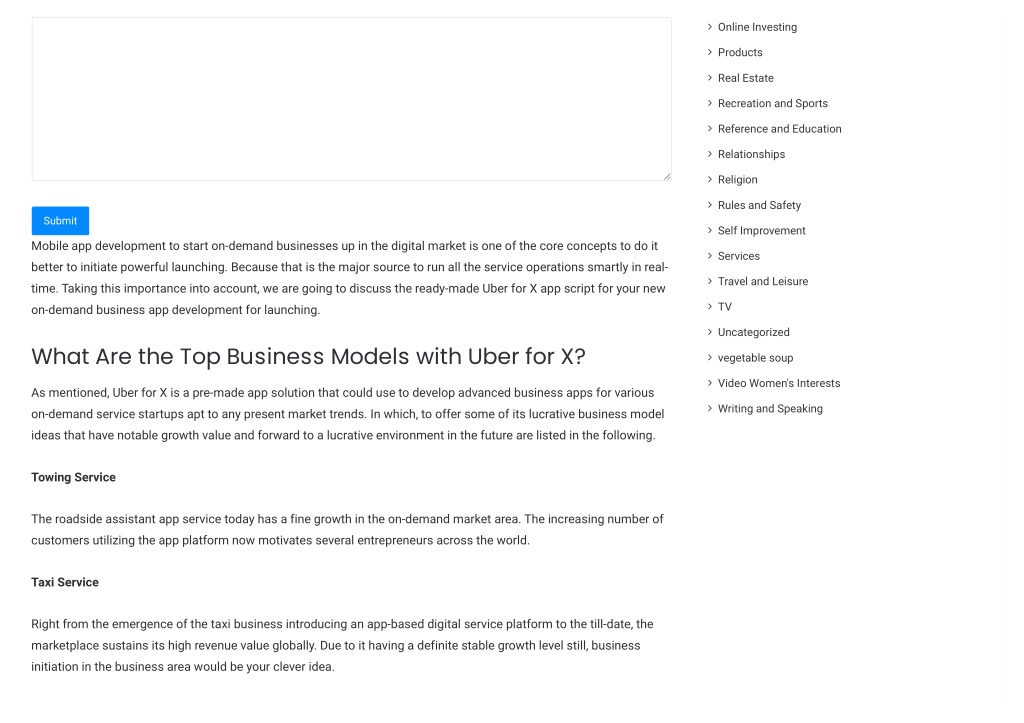Click the Top Business Models with Uber heading
The height and width of the screenshot is (723, 1024).
[308, 357]
